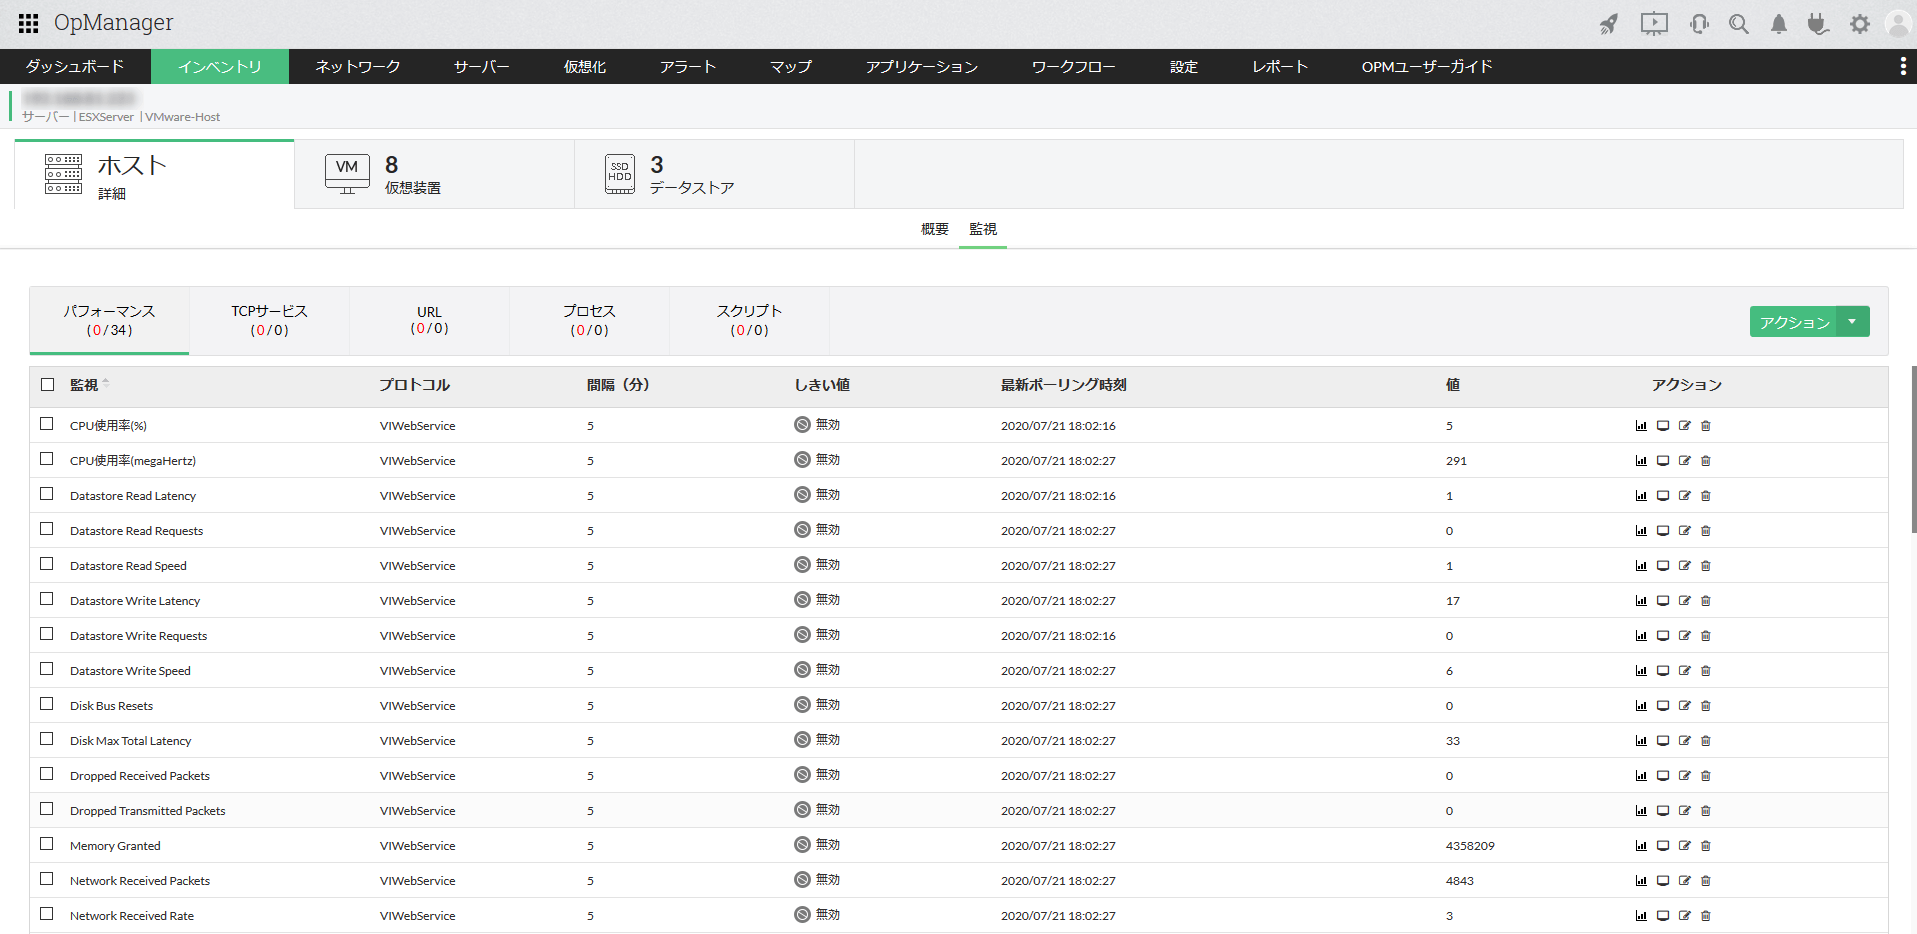
Task: Switch to the TCPサービス tab
Action: (x=269, y=320)
